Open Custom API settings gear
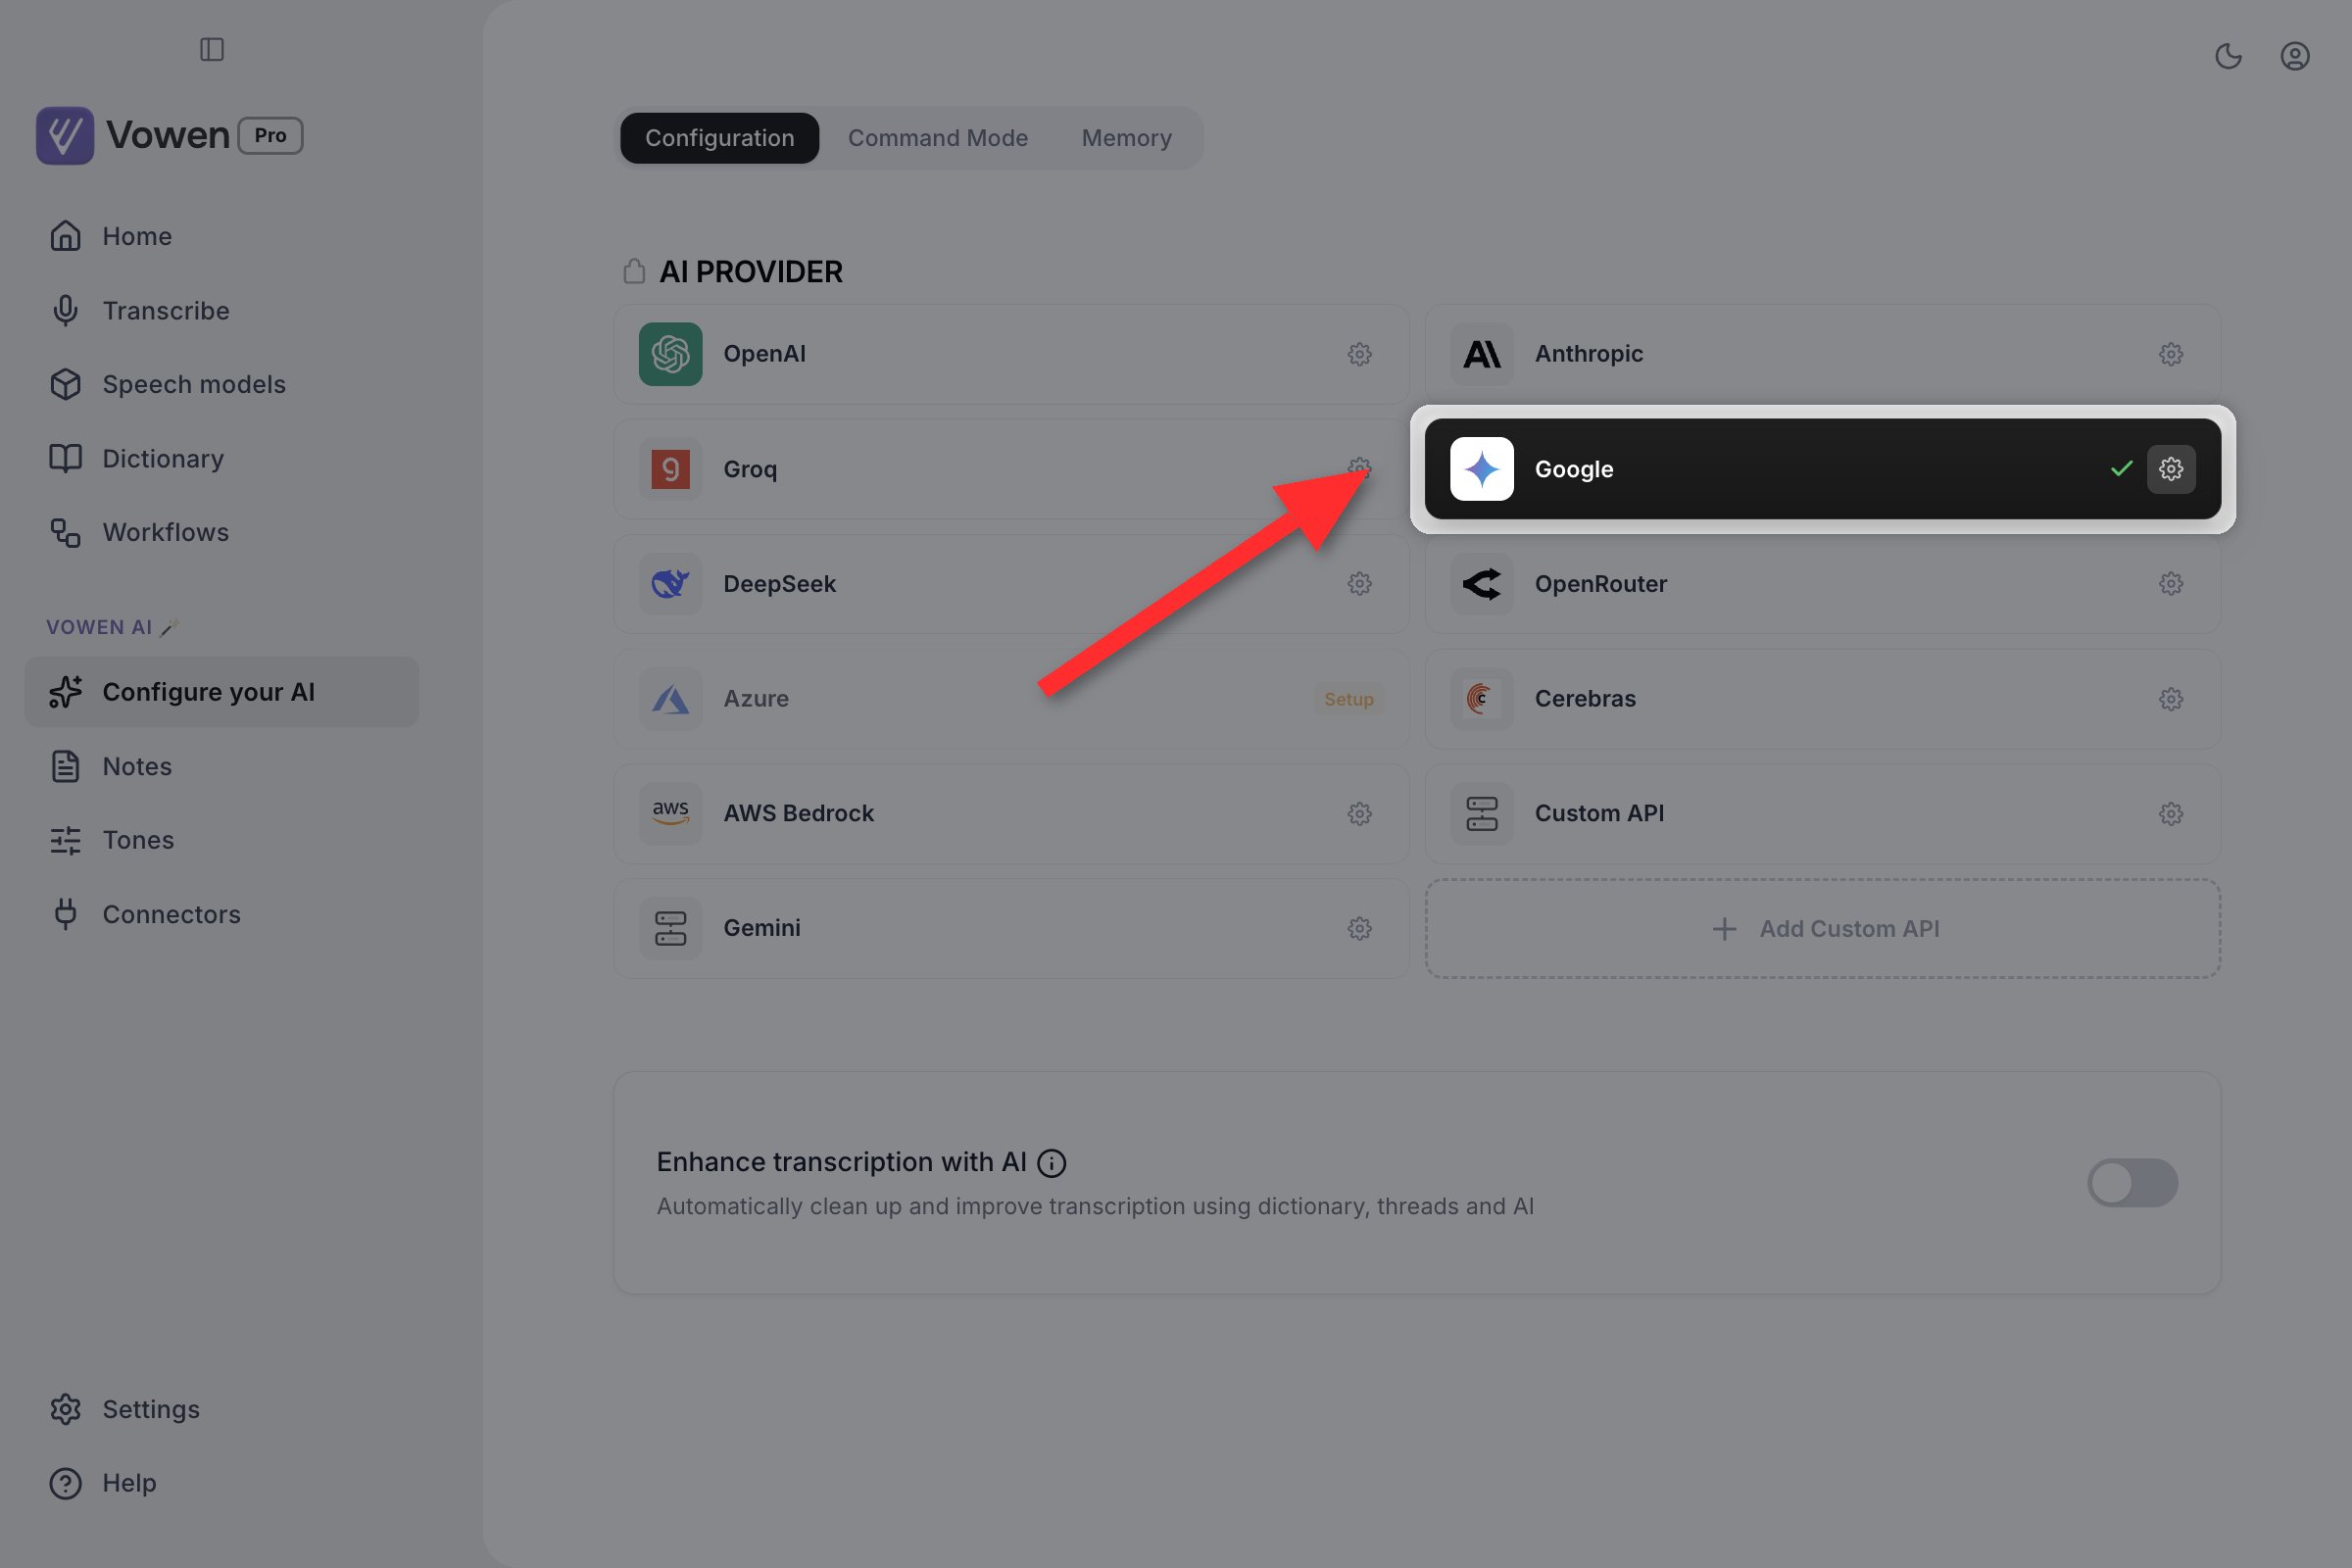 [2170, 814]
